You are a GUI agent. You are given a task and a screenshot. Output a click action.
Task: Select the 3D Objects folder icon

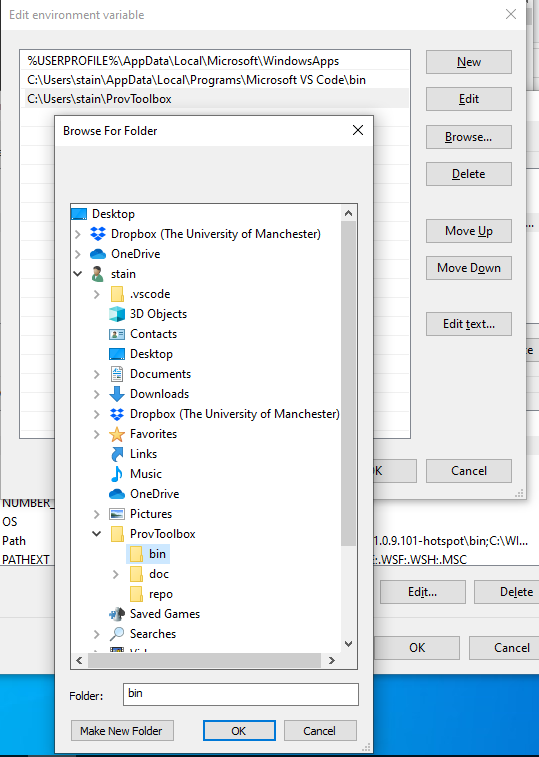pos(117,314)
